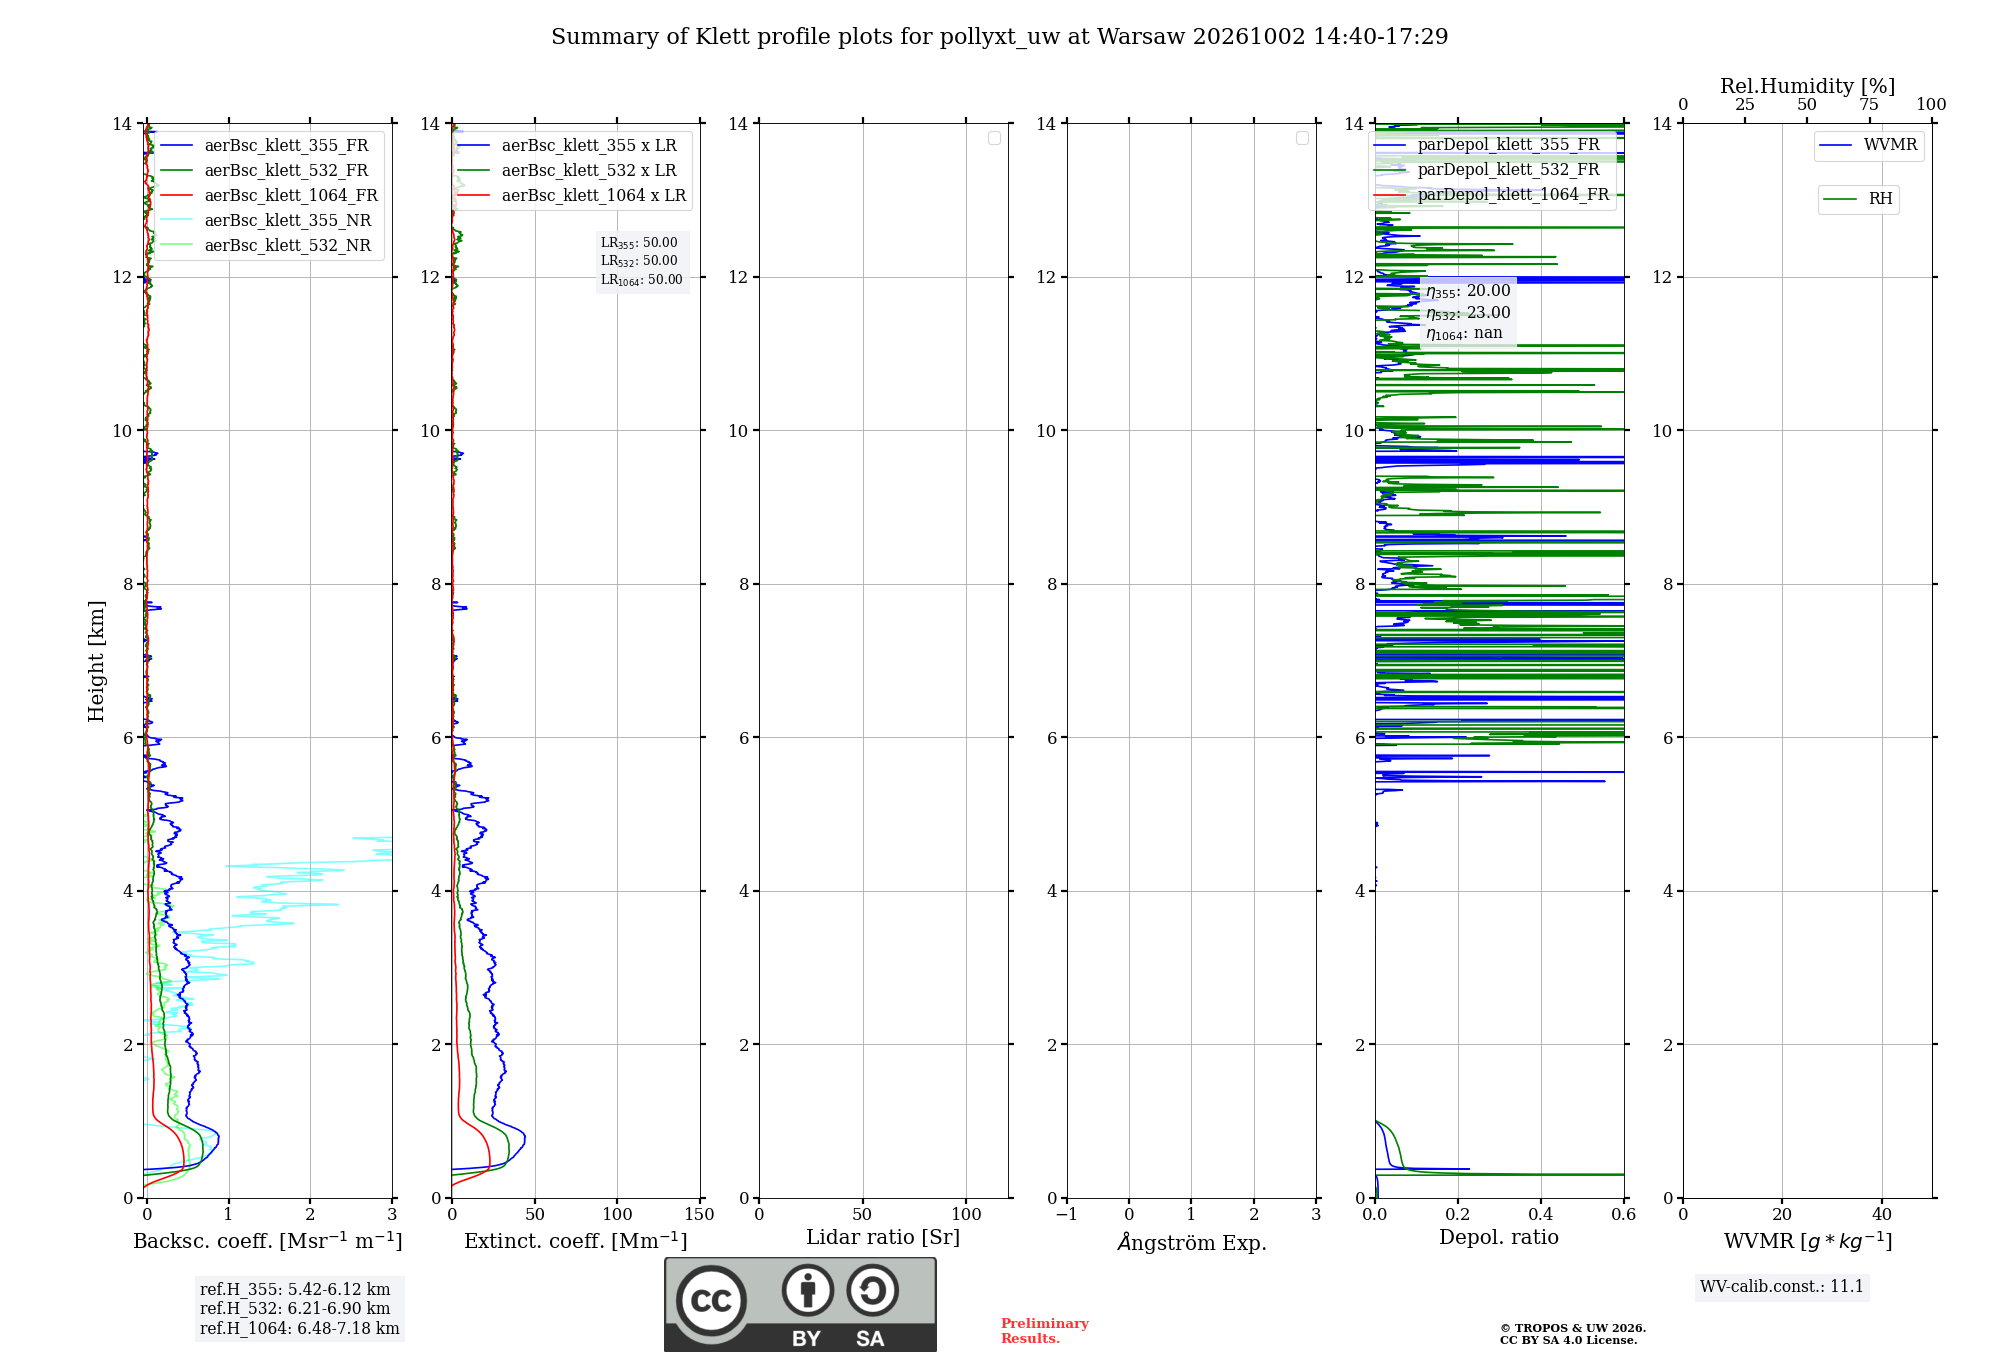
Task: Click the empty legend box in Lidar ratio plot
Action: [994, 138]
